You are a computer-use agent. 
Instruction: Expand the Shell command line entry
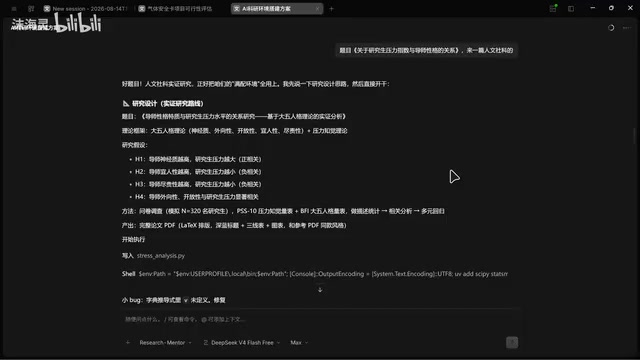click(x=315, y=274)
